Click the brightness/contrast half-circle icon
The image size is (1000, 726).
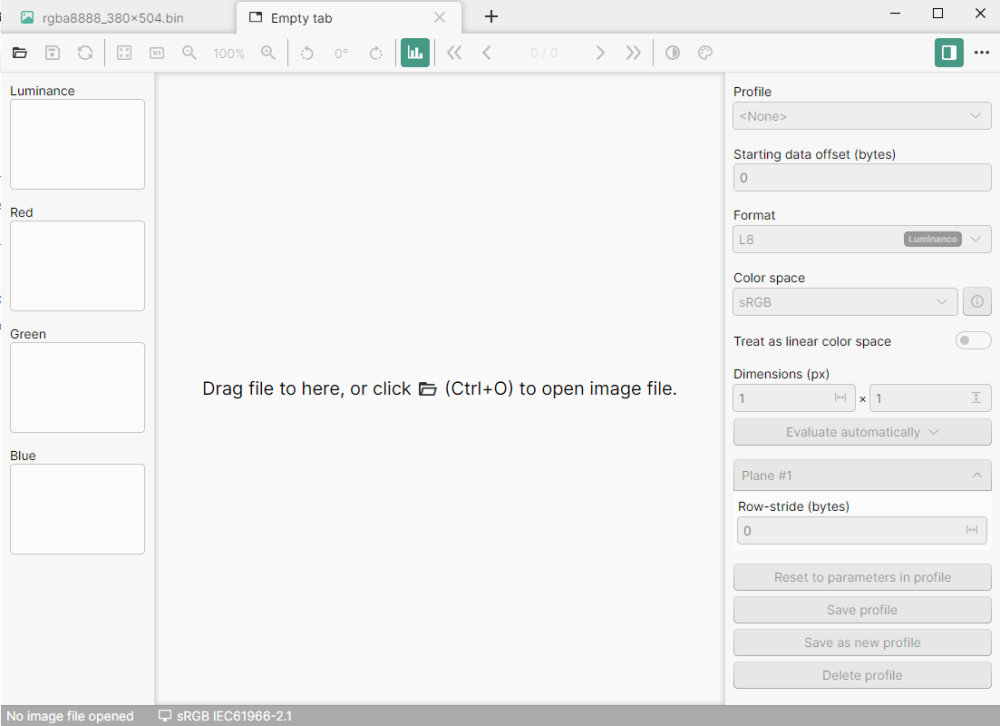[673, 53]
